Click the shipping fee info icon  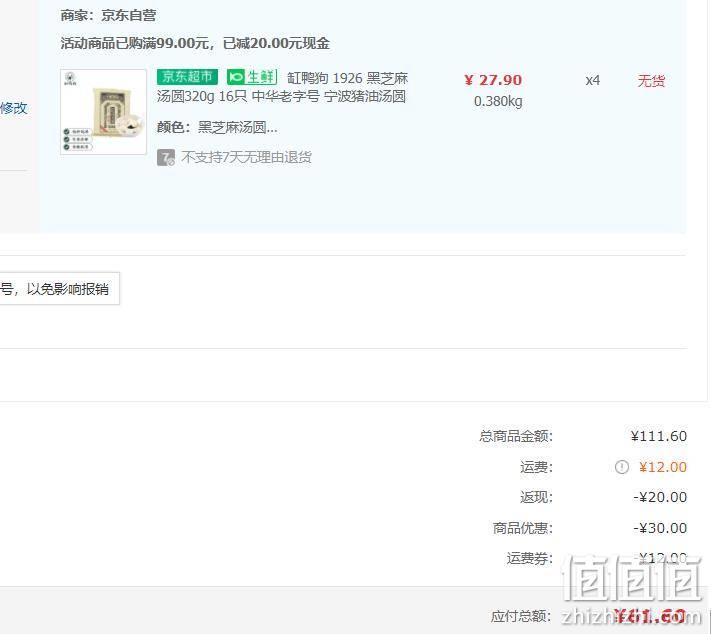pos(622,467)
